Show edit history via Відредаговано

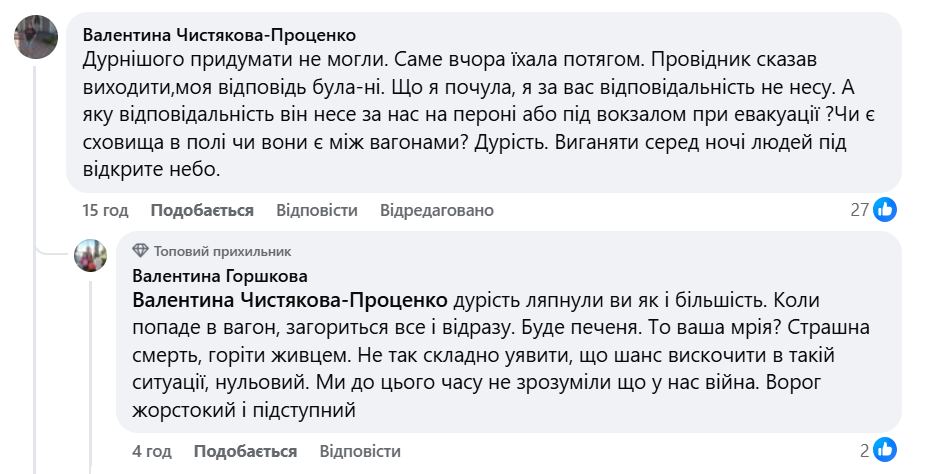tap(437, 210)
